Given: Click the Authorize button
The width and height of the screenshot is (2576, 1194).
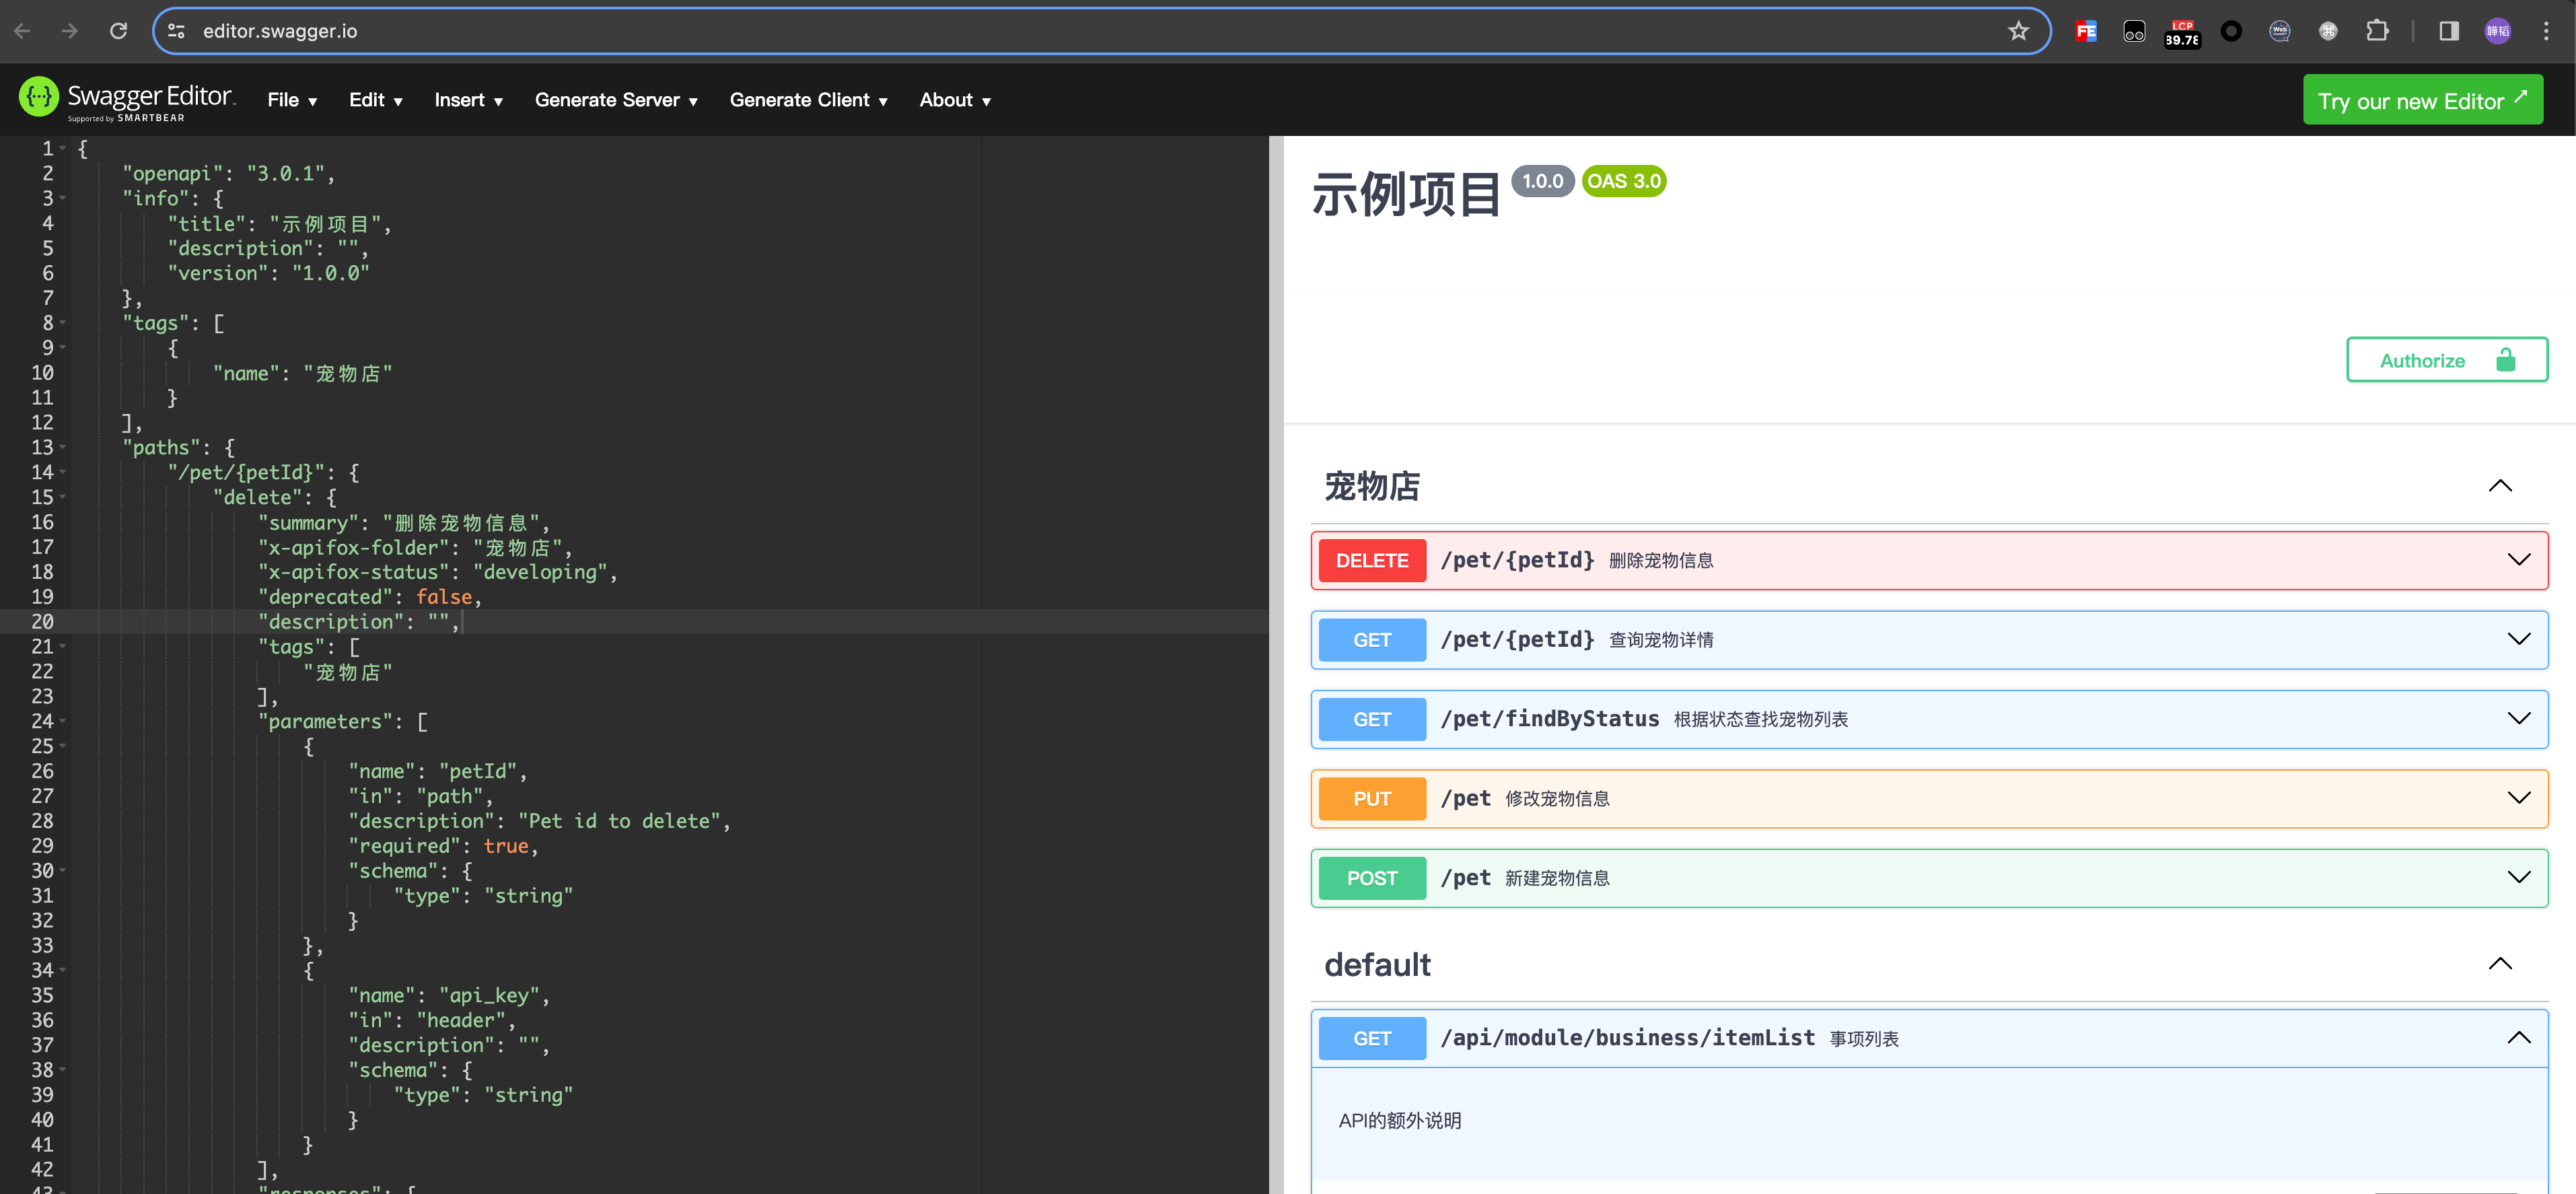Looking at the screenshot, I should pyautogui.click(x=2446, y=360).
